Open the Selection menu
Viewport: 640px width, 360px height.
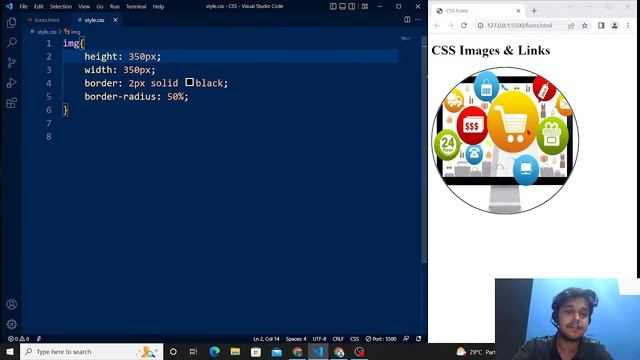[x=61, y=7]
